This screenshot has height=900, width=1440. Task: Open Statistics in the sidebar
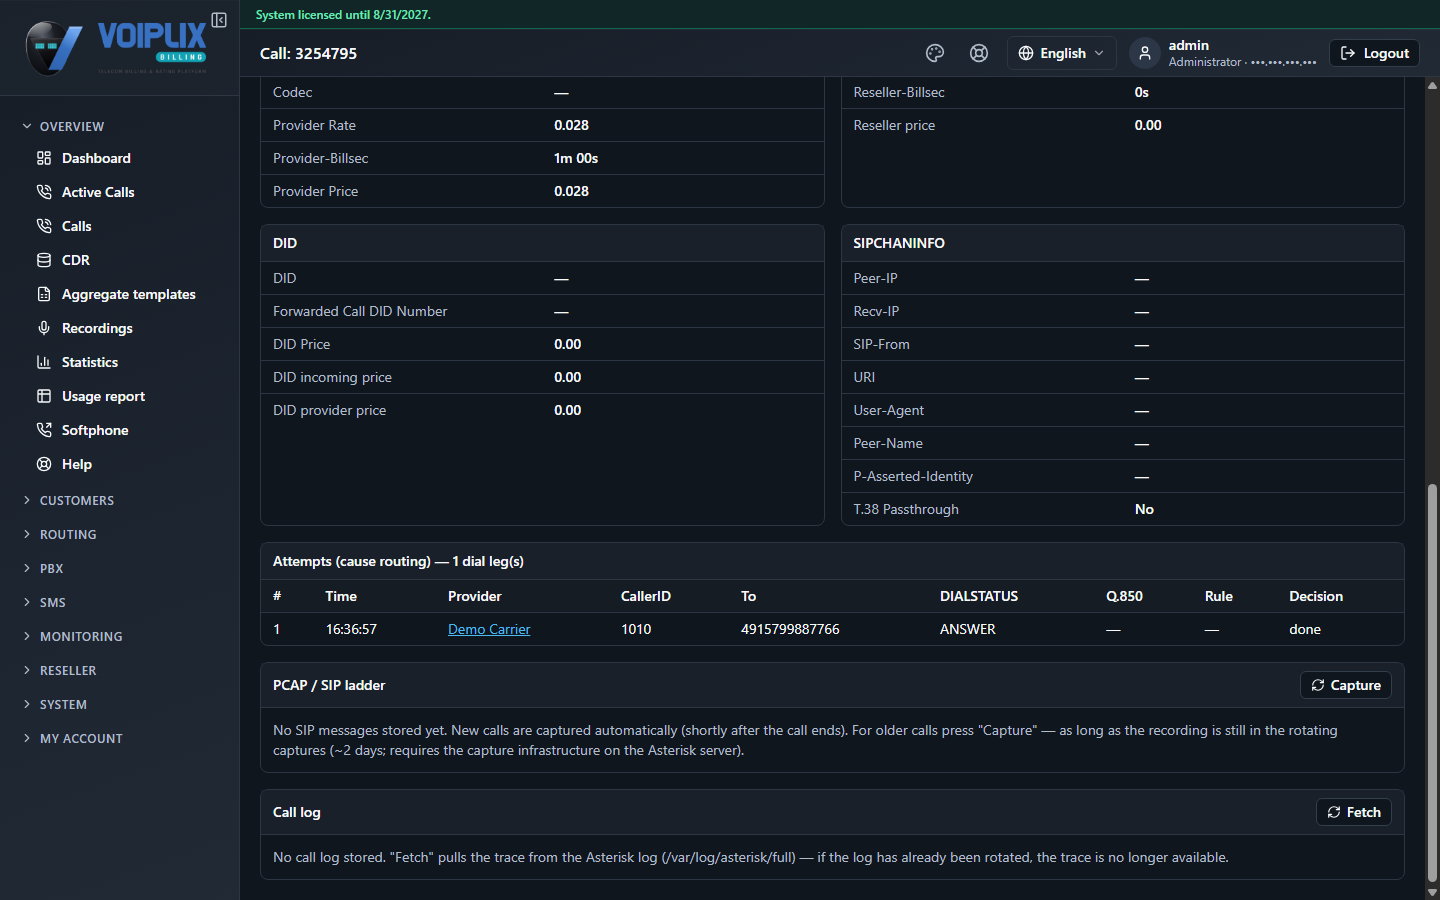point(90,362)
